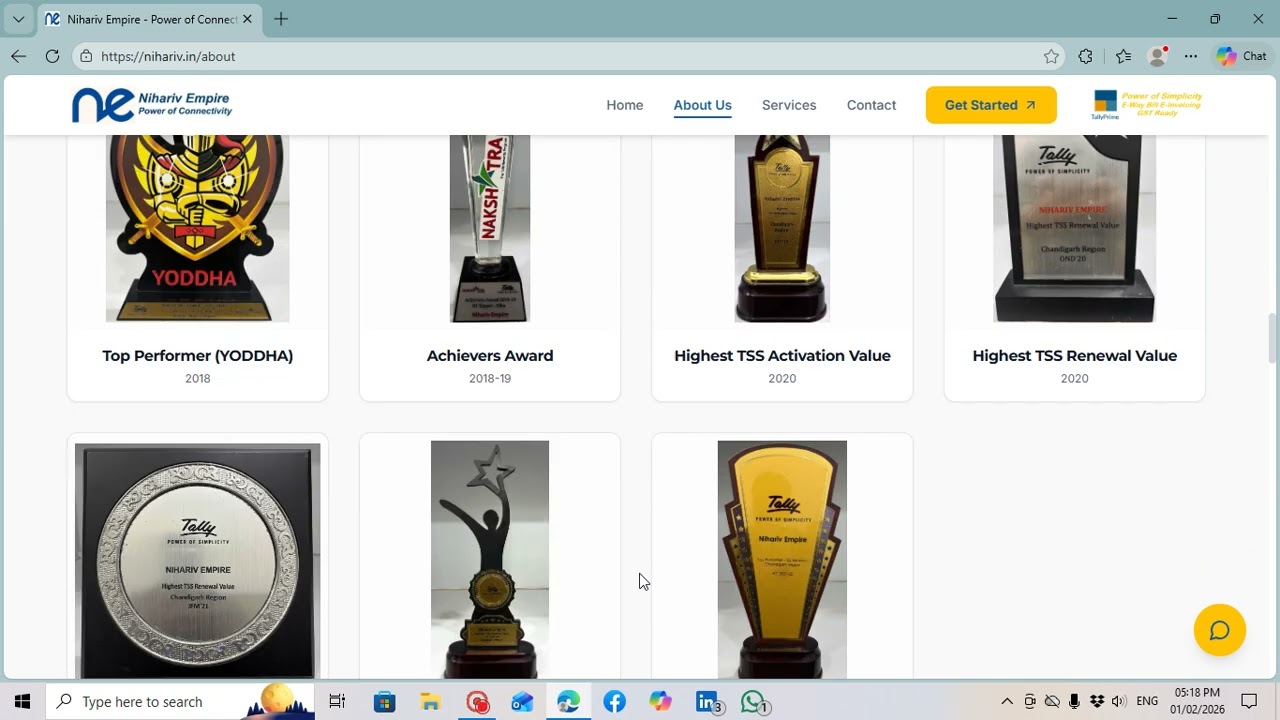
Task: Open the round silver Tally plaque image
Action: pyautogui.click(x=198, y=560)
